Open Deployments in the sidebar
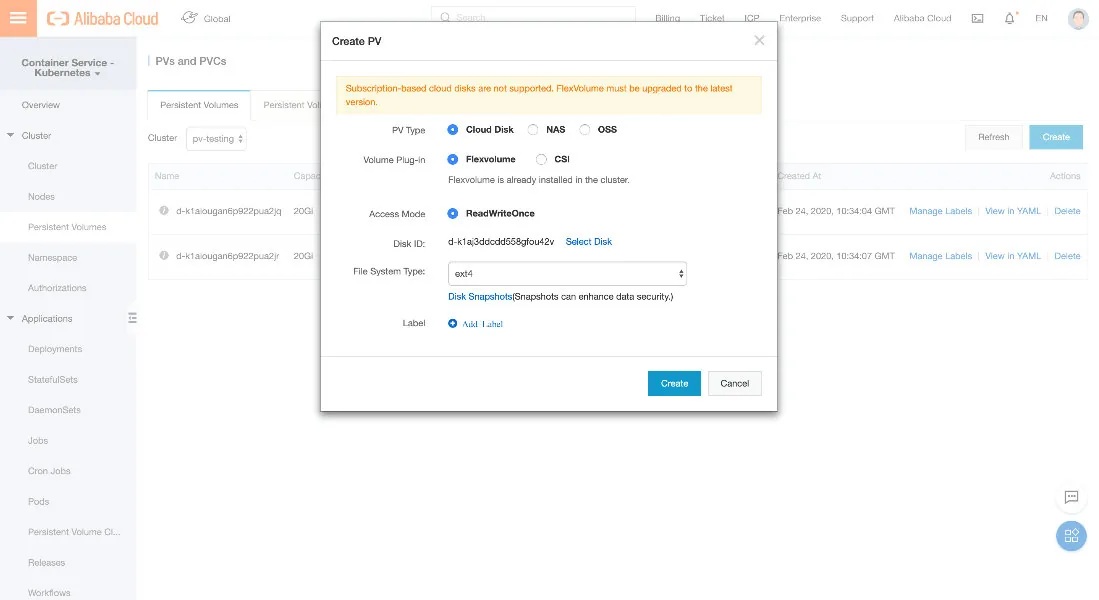The image size is (1099, 600). (x=55, y=349)
